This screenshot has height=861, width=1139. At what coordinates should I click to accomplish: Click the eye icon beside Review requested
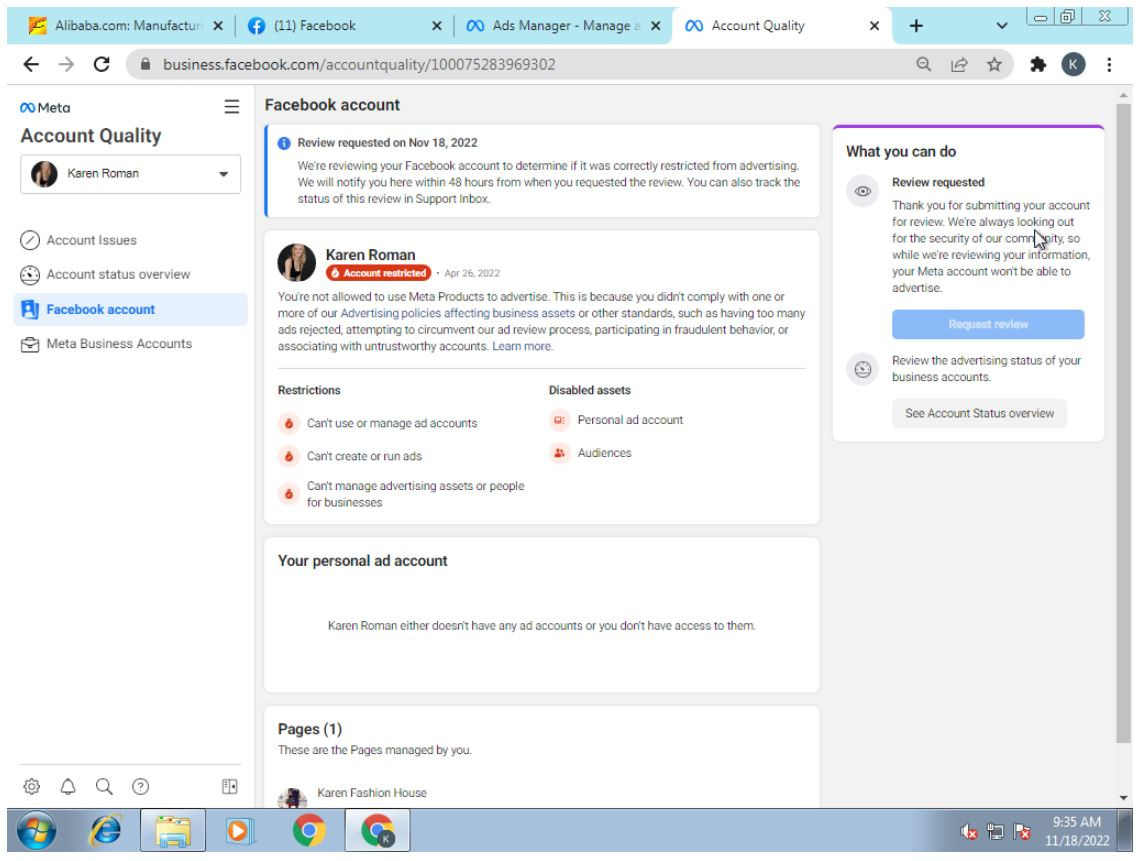pos(862,191)
